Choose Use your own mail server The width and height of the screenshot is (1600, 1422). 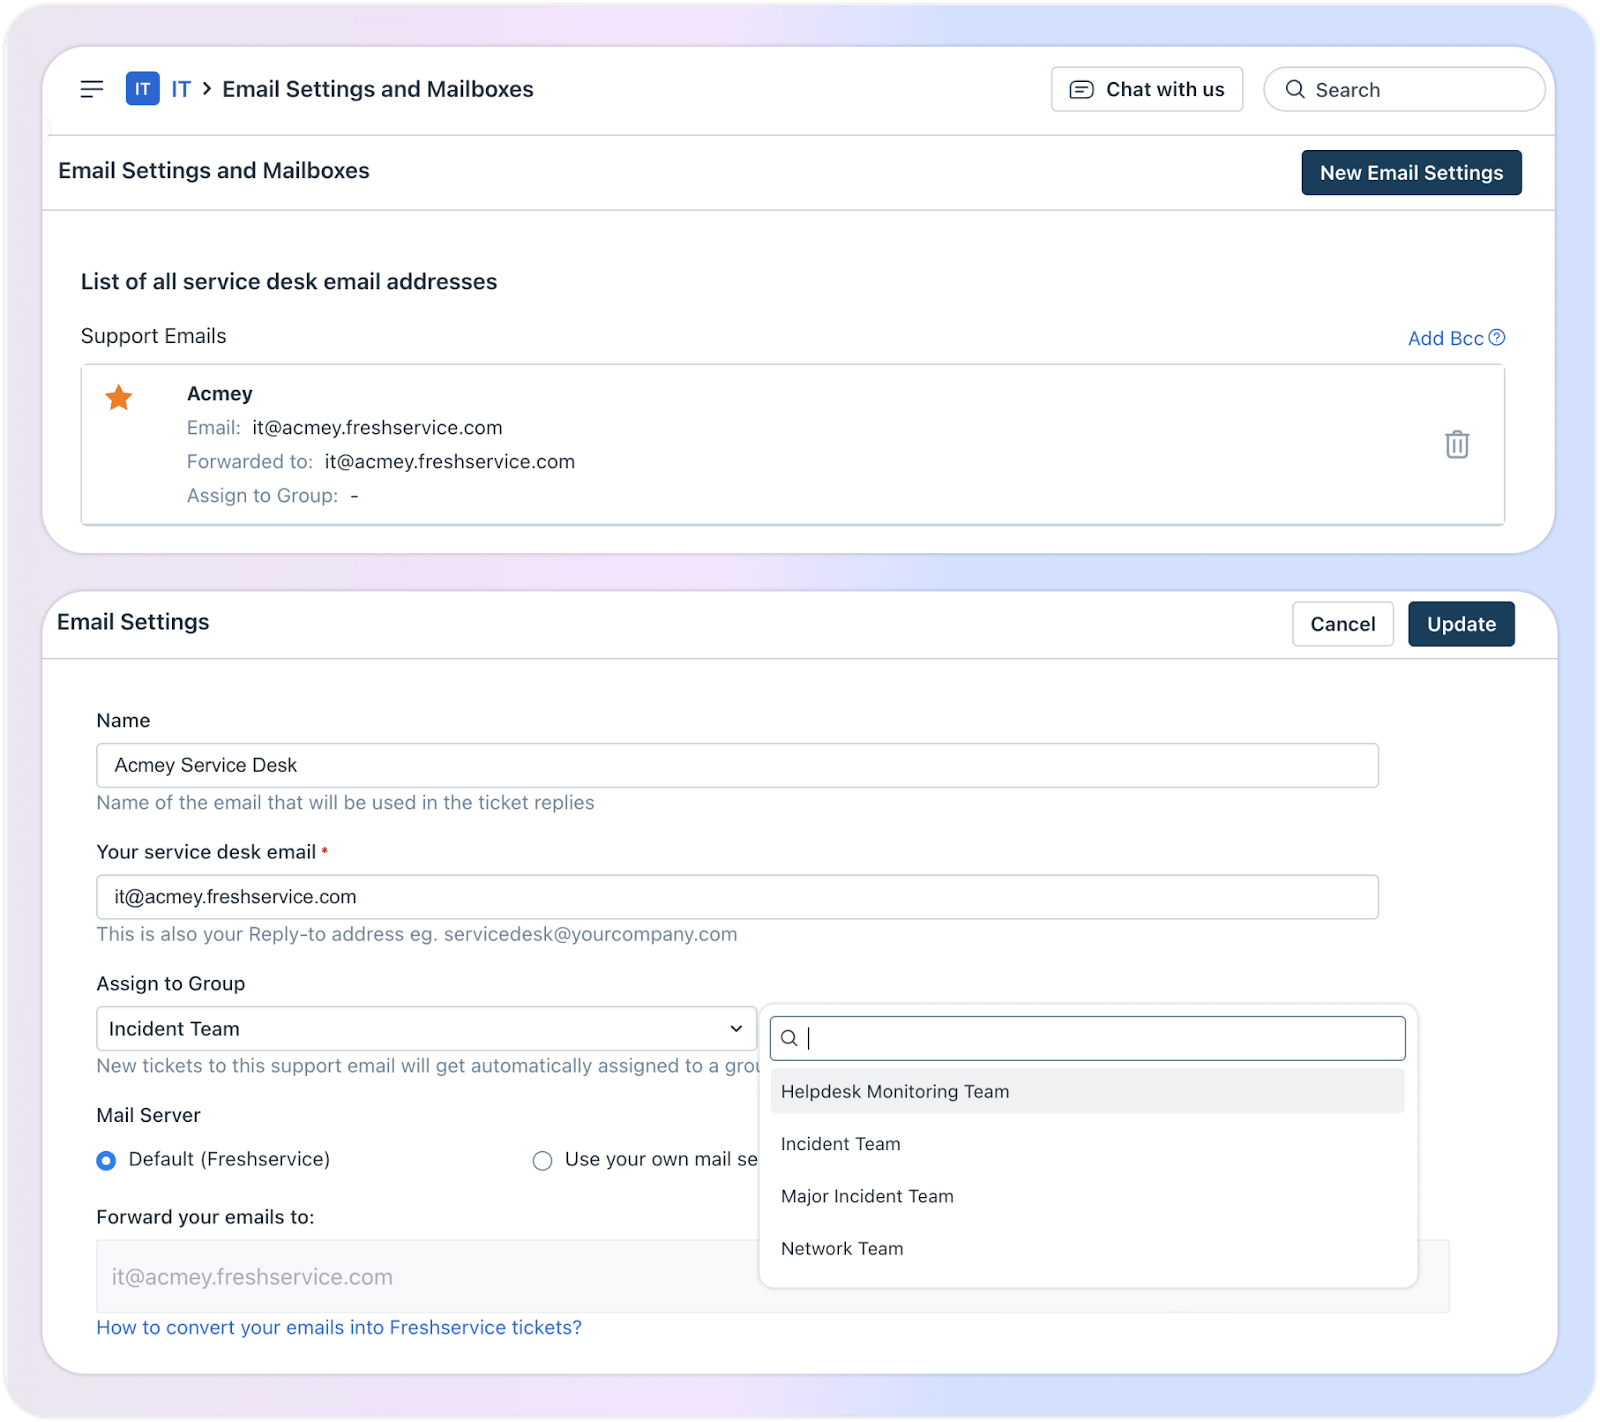[542, 1160]
